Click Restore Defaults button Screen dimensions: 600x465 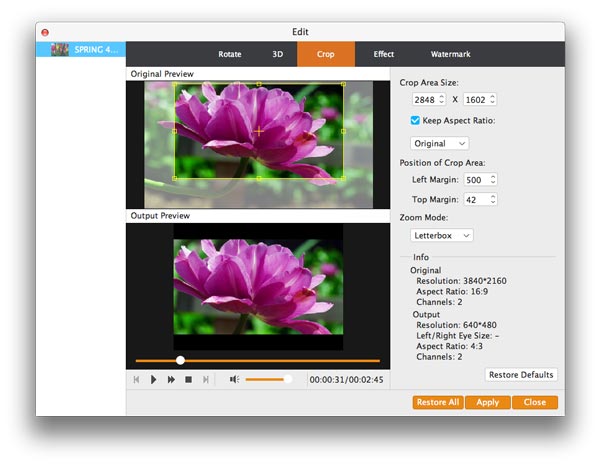click(521, 375)
